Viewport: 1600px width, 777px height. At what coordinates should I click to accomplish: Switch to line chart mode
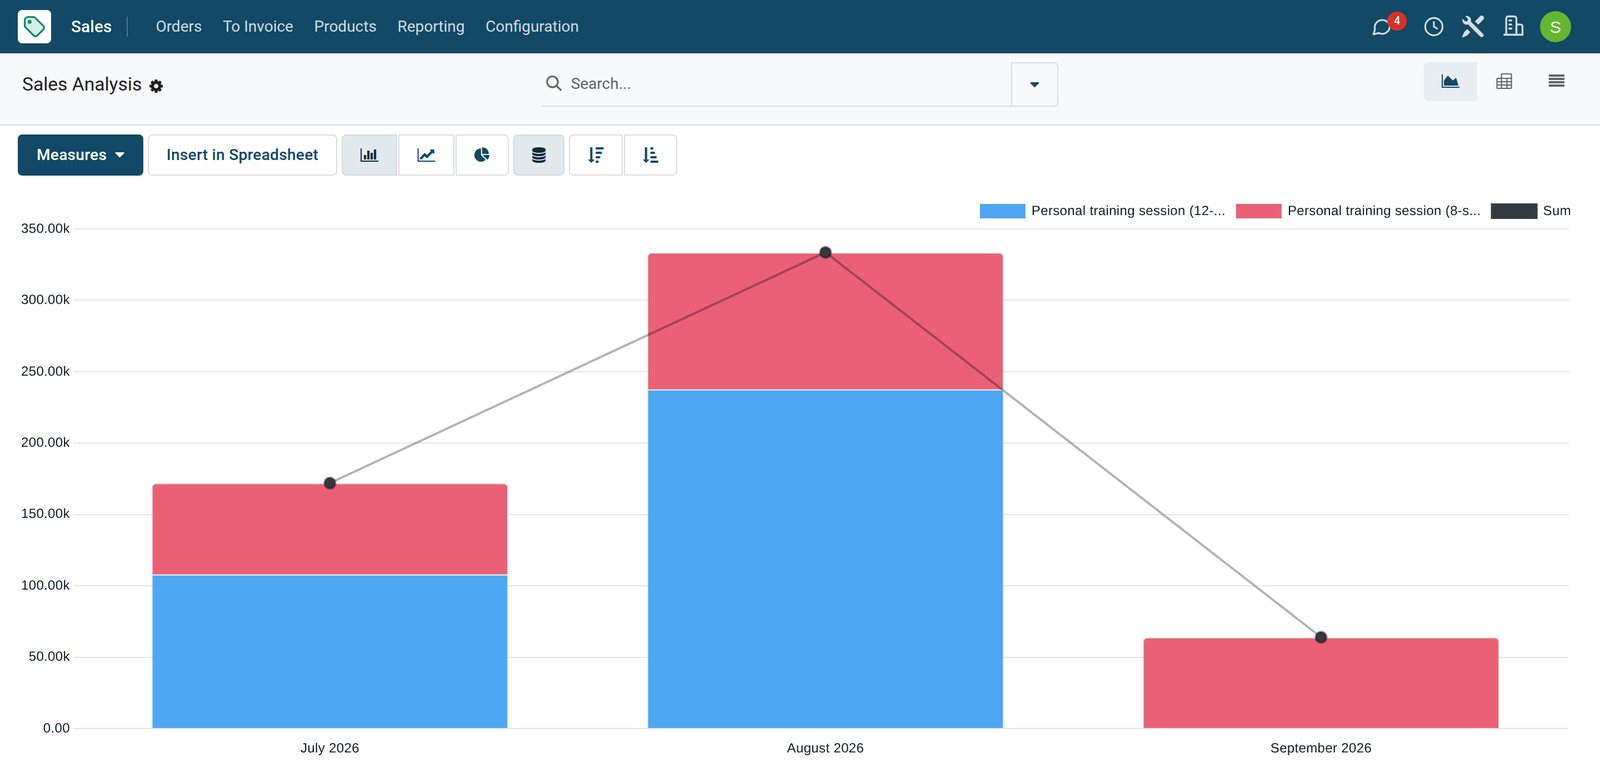(x=426, y=155)
